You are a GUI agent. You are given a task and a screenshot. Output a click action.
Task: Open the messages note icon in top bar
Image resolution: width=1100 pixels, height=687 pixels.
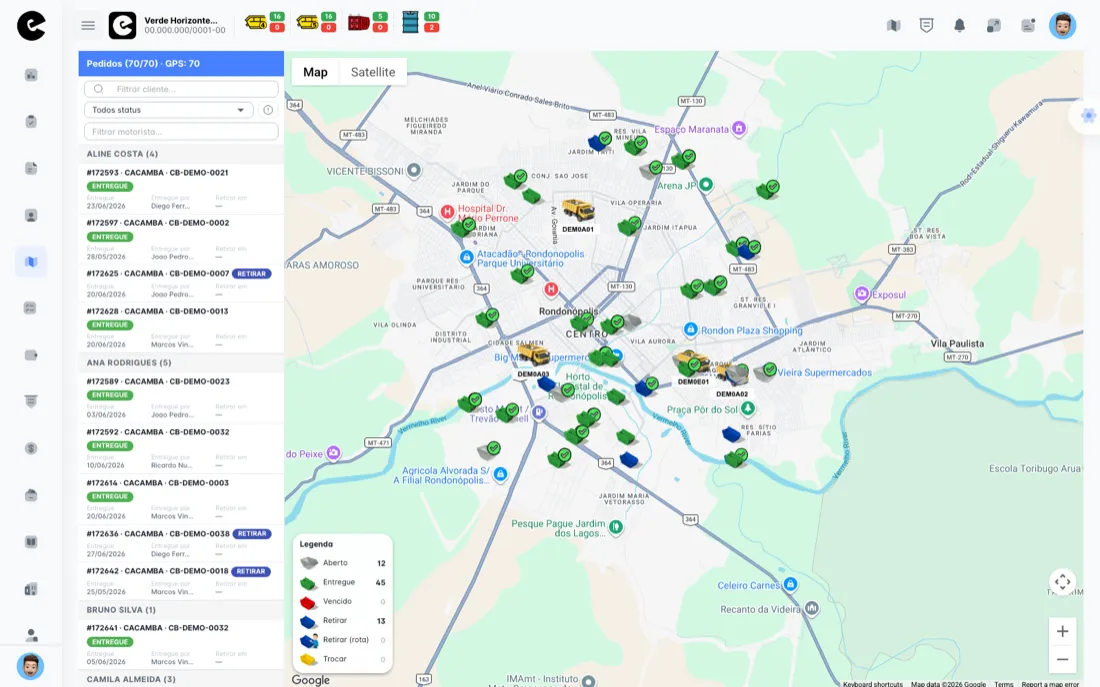(1028, 26)
